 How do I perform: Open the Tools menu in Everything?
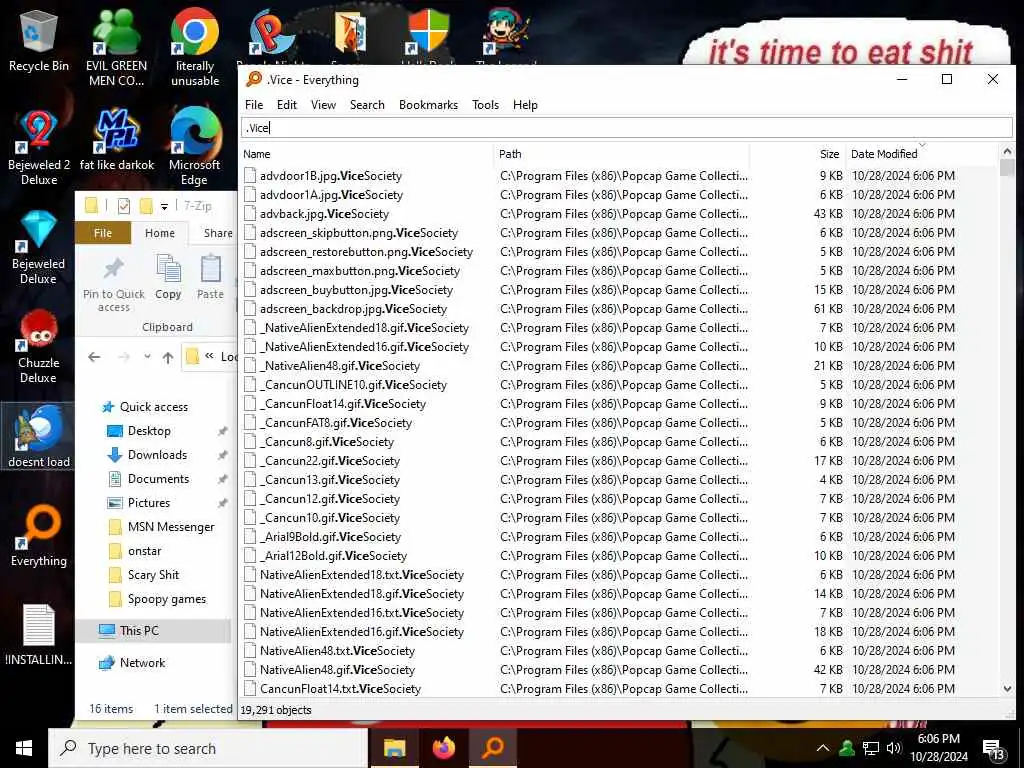(x=485, y=104)
